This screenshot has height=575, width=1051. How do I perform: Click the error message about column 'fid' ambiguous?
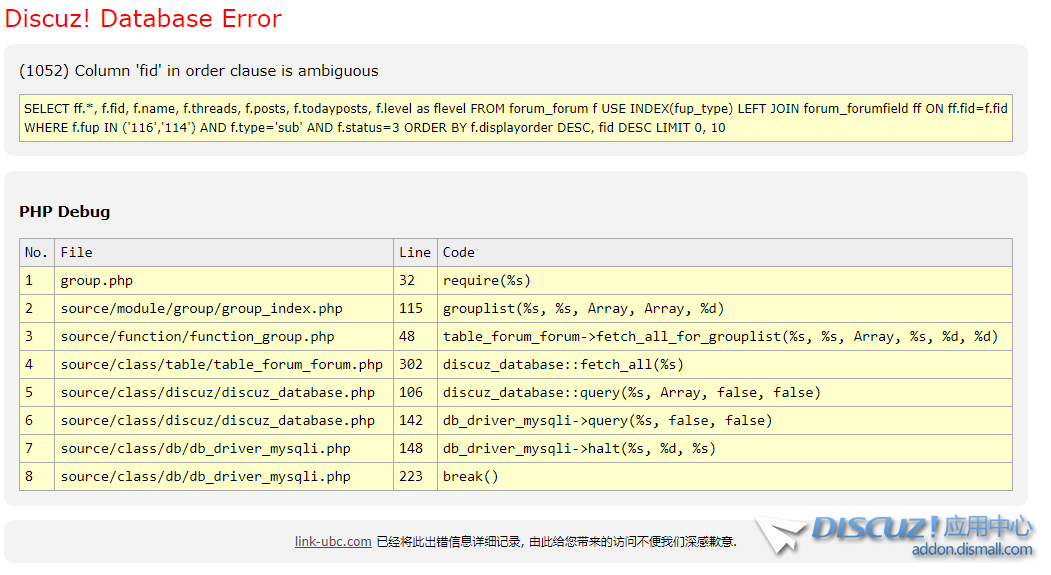click(198, 70)
